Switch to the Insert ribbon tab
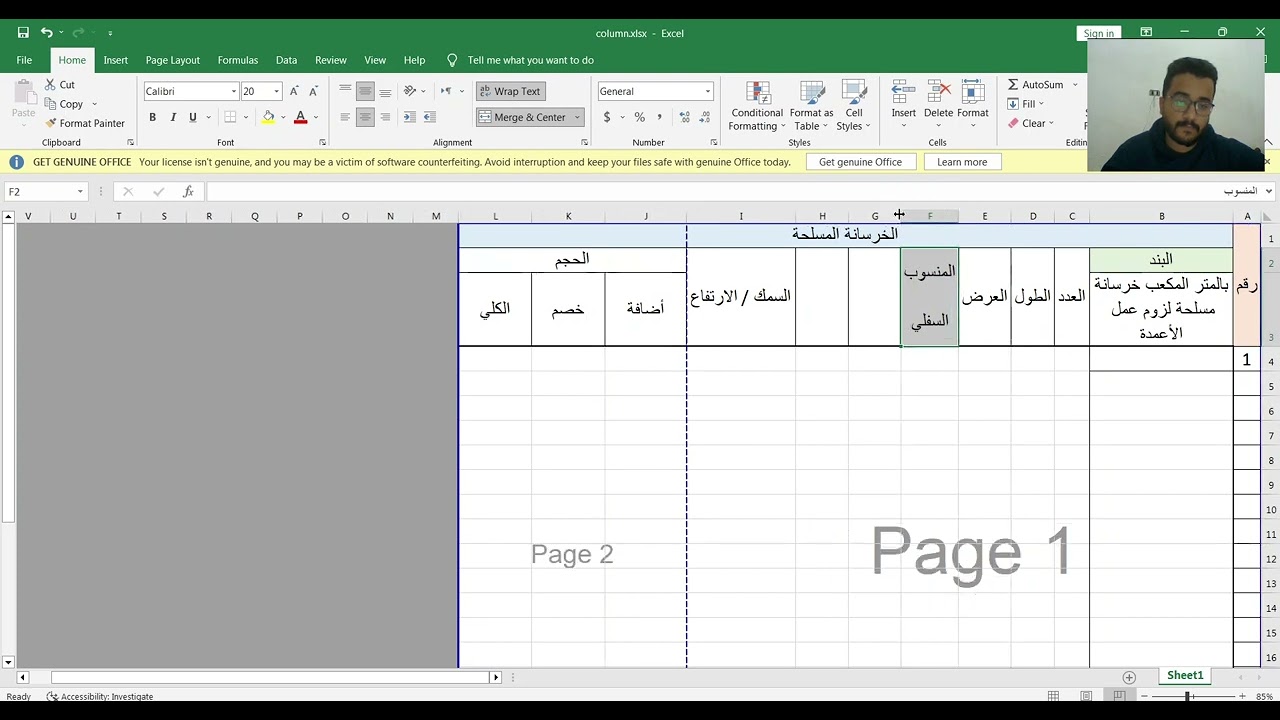 coord(115,60)
